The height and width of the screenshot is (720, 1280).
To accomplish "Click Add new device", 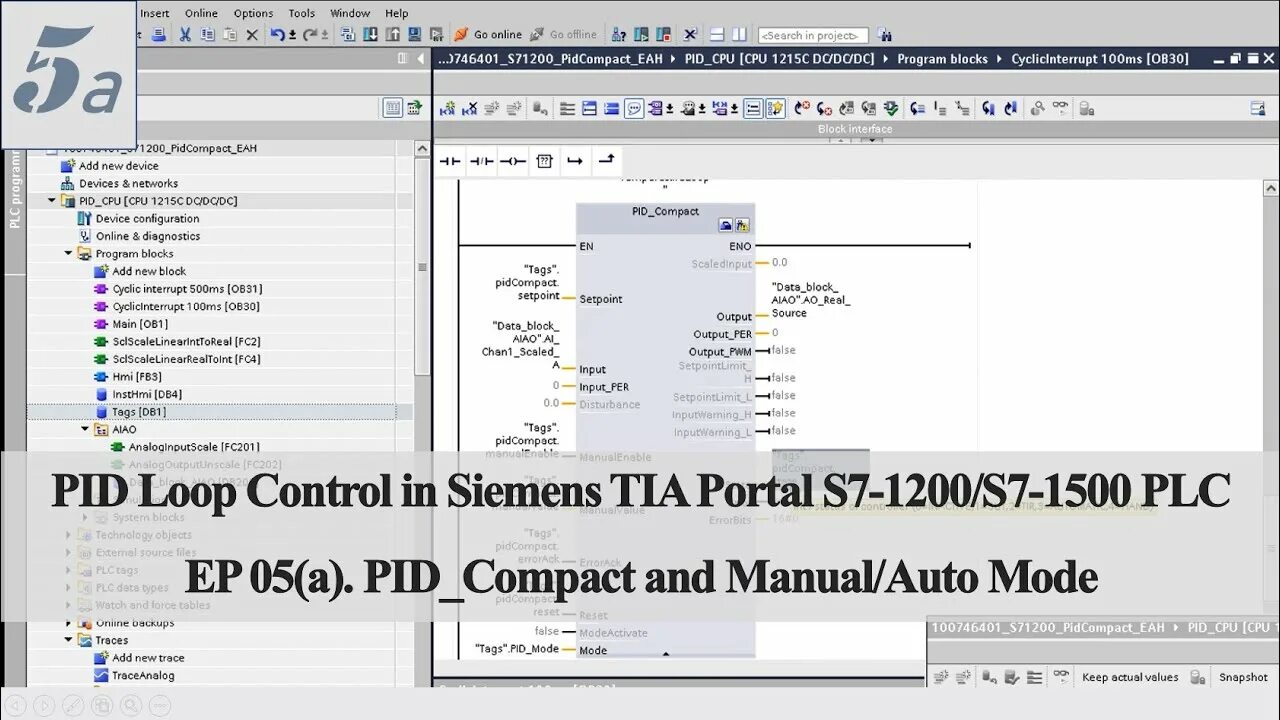I will pyautogui.click(x=119, y=166).
